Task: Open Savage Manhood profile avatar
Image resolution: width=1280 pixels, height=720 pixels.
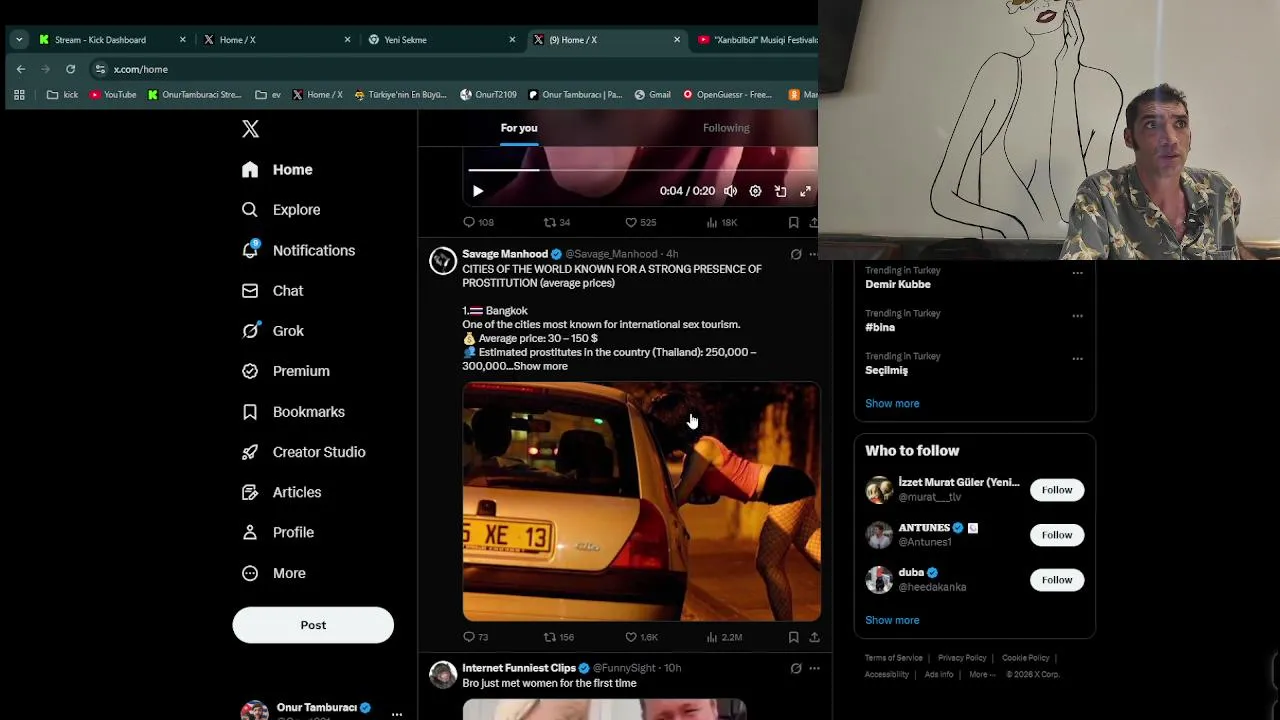Action: click(443, 261)
